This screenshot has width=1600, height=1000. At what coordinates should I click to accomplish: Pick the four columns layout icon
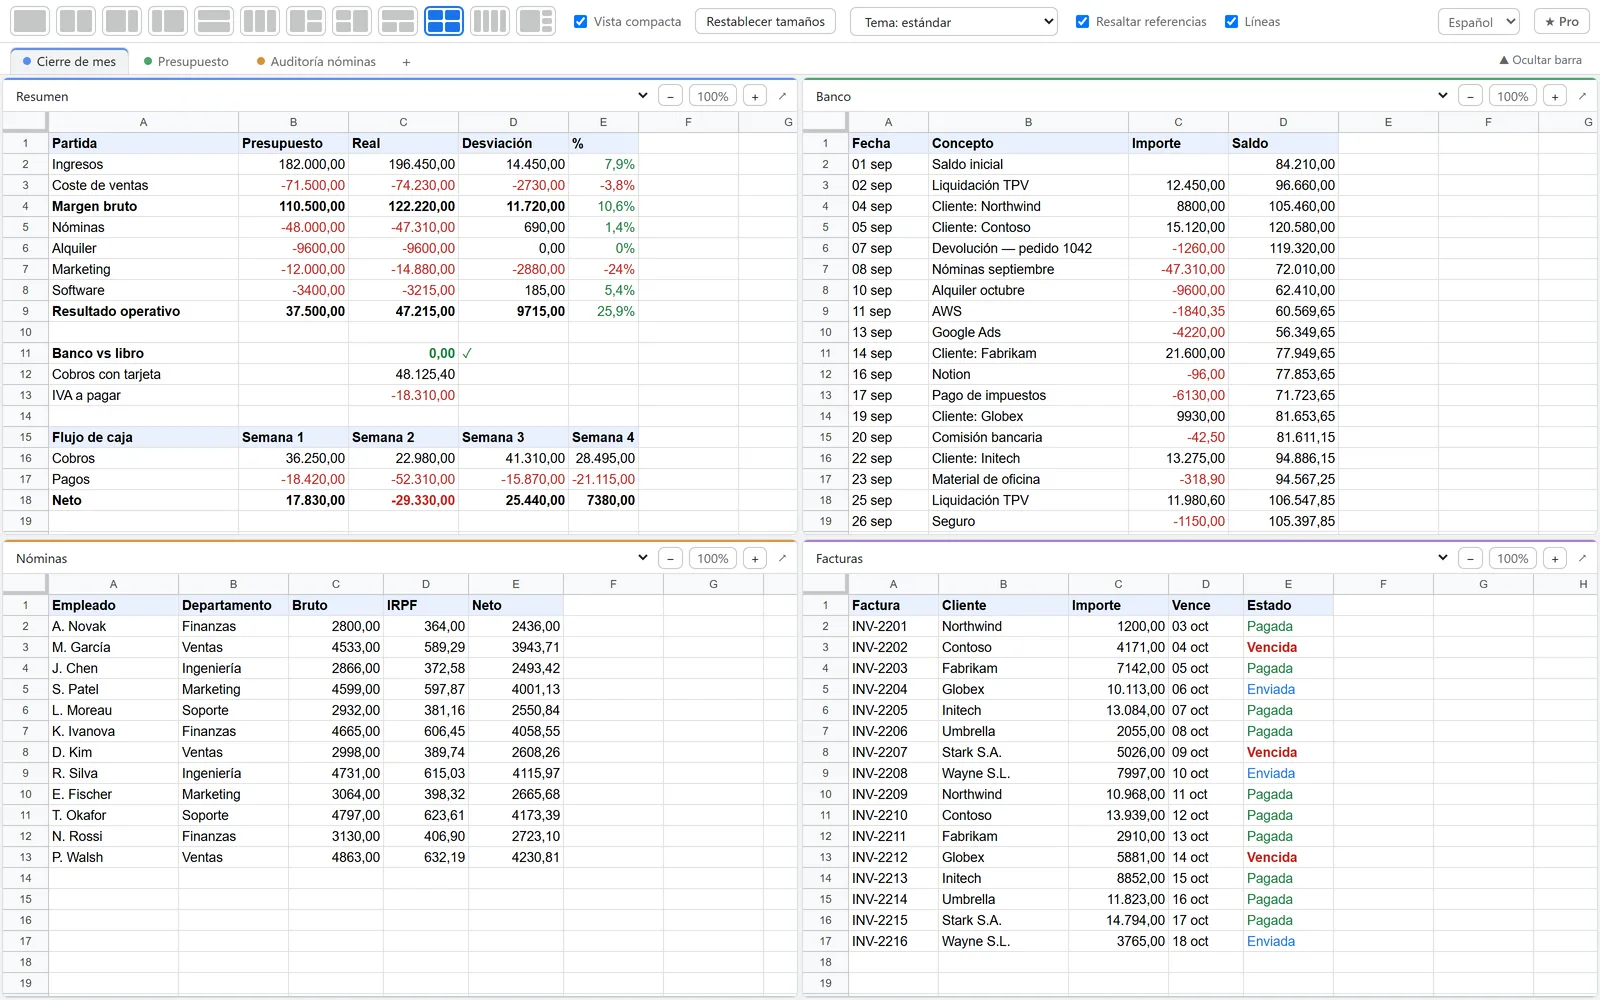[x=490, y=21]
